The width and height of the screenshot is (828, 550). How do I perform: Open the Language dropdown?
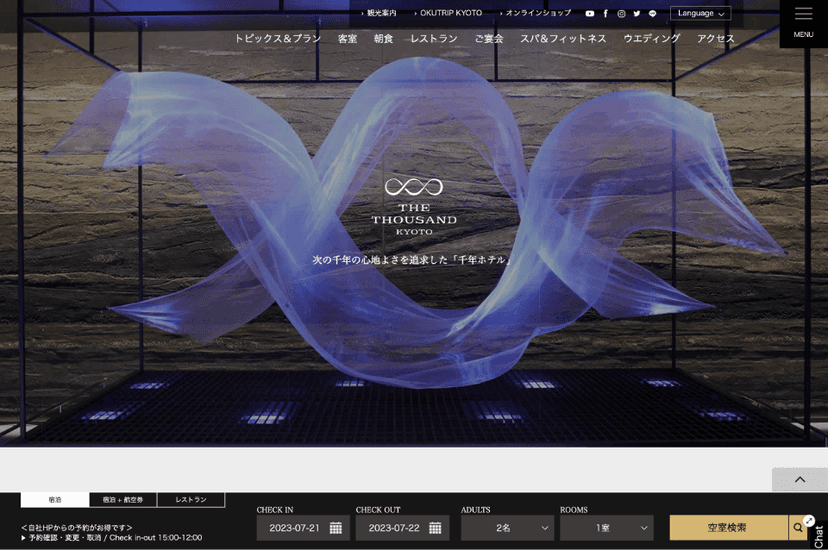click(x=701, y=13)
